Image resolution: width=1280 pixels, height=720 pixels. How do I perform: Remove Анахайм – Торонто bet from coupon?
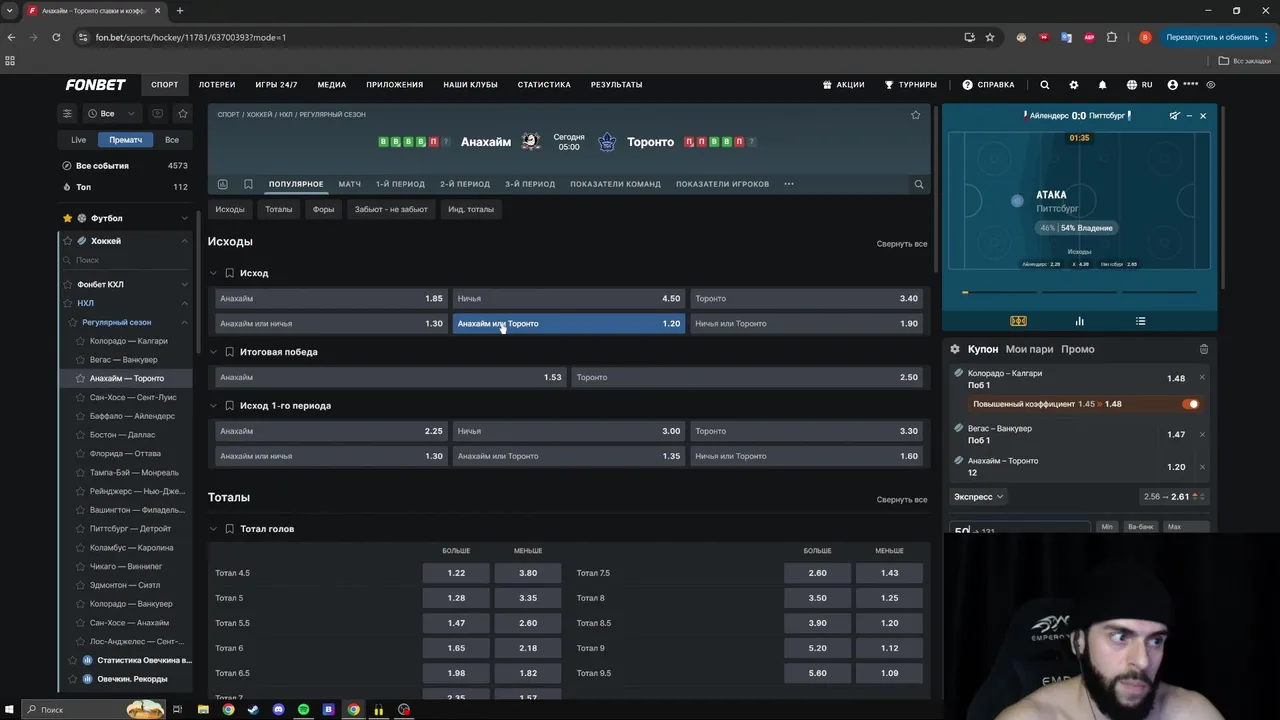1202,467
